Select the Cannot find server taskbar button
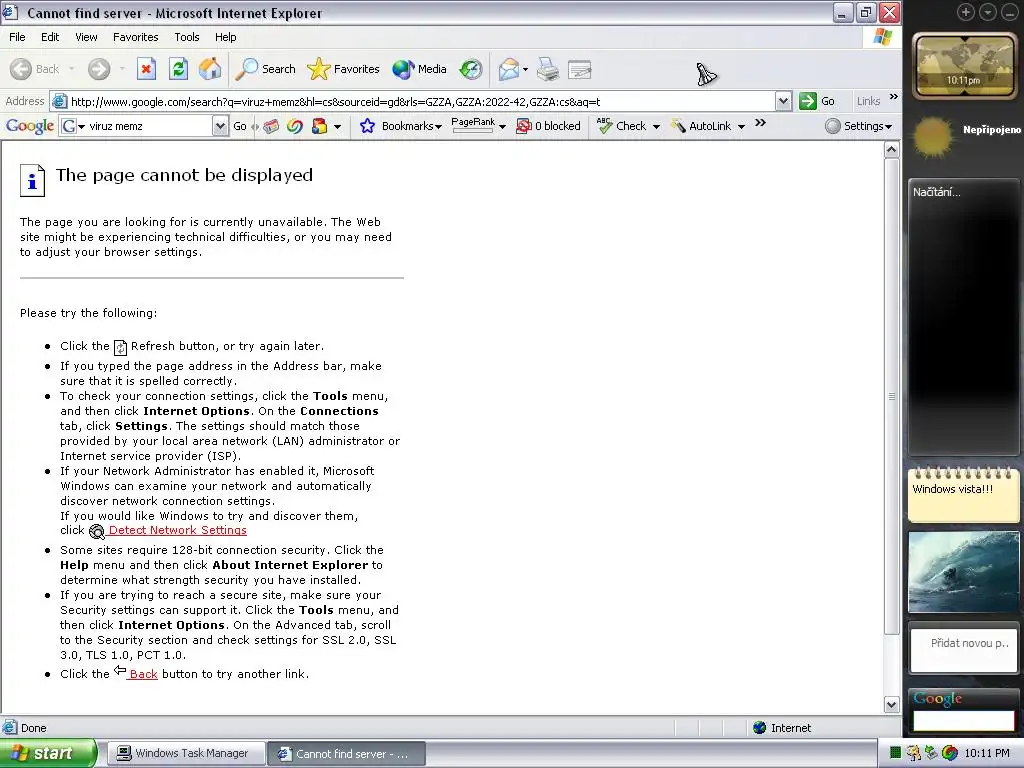The image size is (1024, 768). pyautogui.click(x=347, y=753)
